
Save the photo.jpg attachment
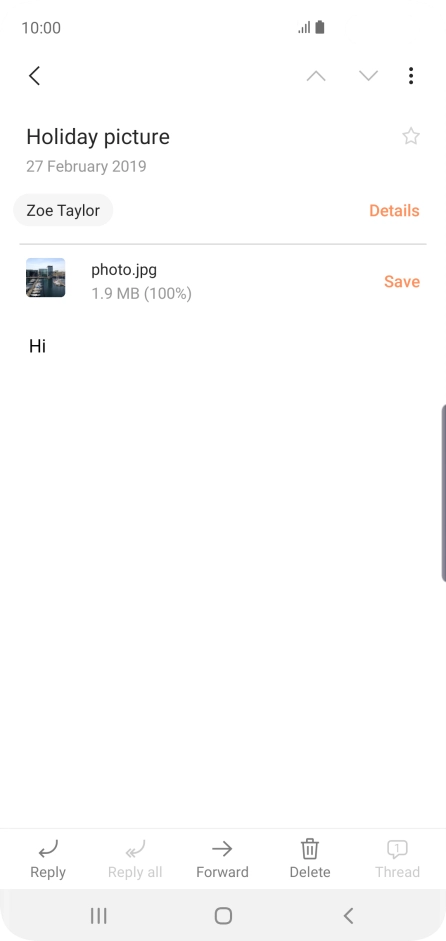pos(402,281)
